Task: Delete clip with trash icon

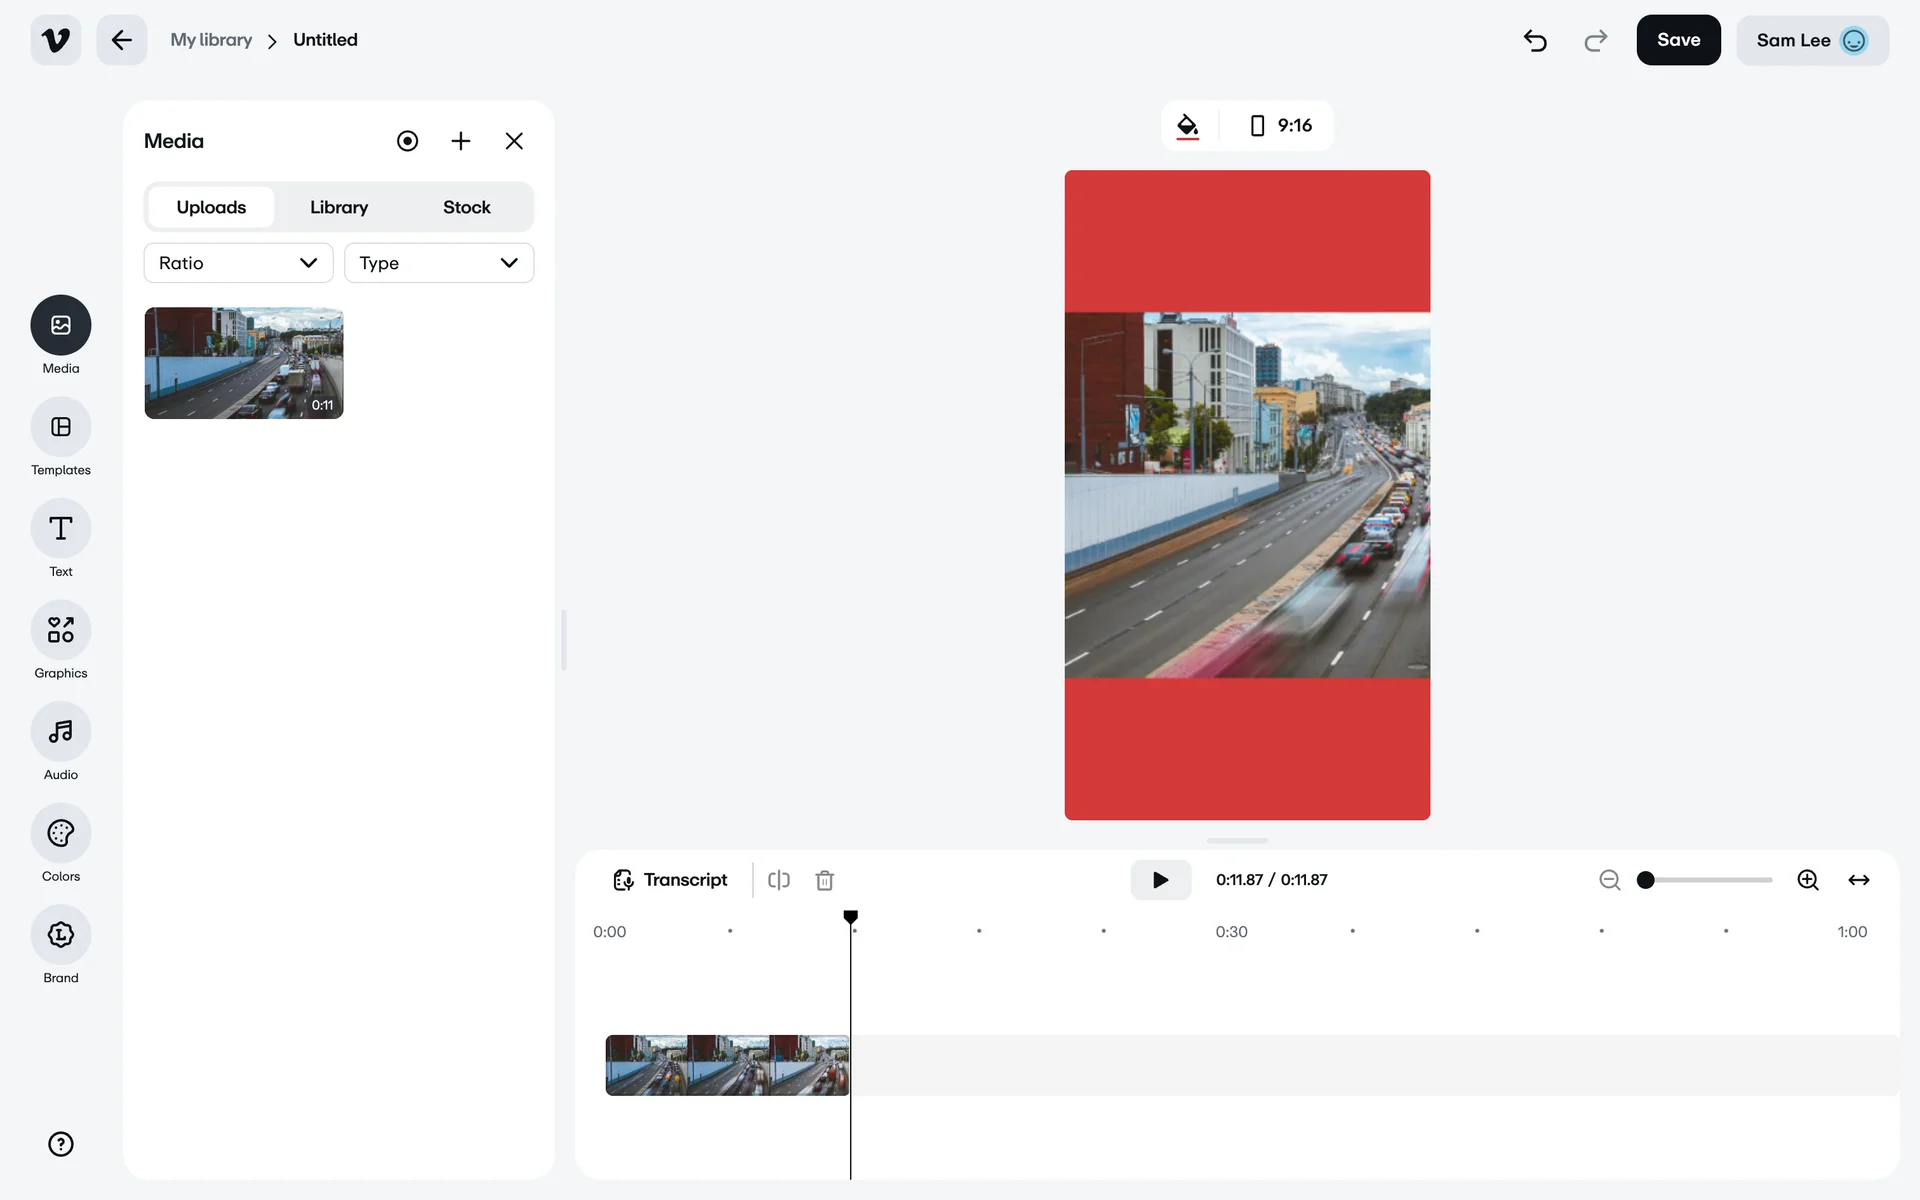Action: [x=824, y=880]
